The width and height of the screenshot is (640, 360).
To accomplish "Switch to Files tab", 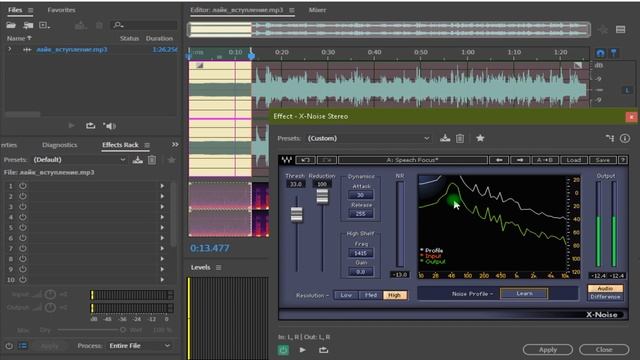I will (x=15, y=10).
